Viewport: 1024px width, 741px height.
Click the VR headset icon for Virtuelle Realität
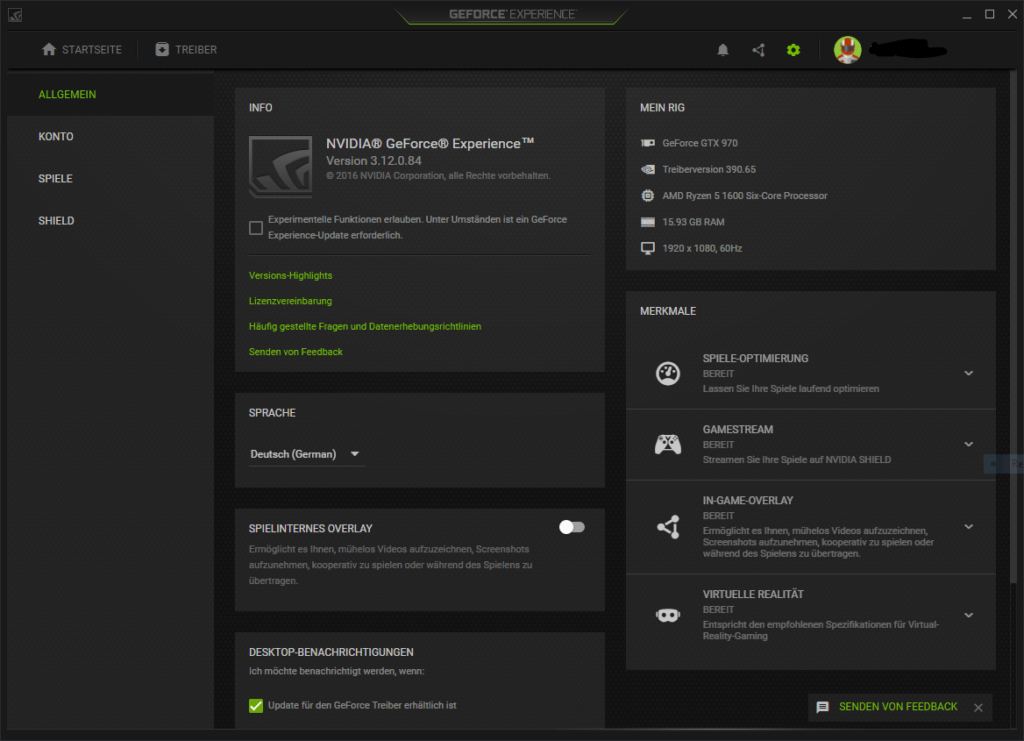[x=667, y=615]
